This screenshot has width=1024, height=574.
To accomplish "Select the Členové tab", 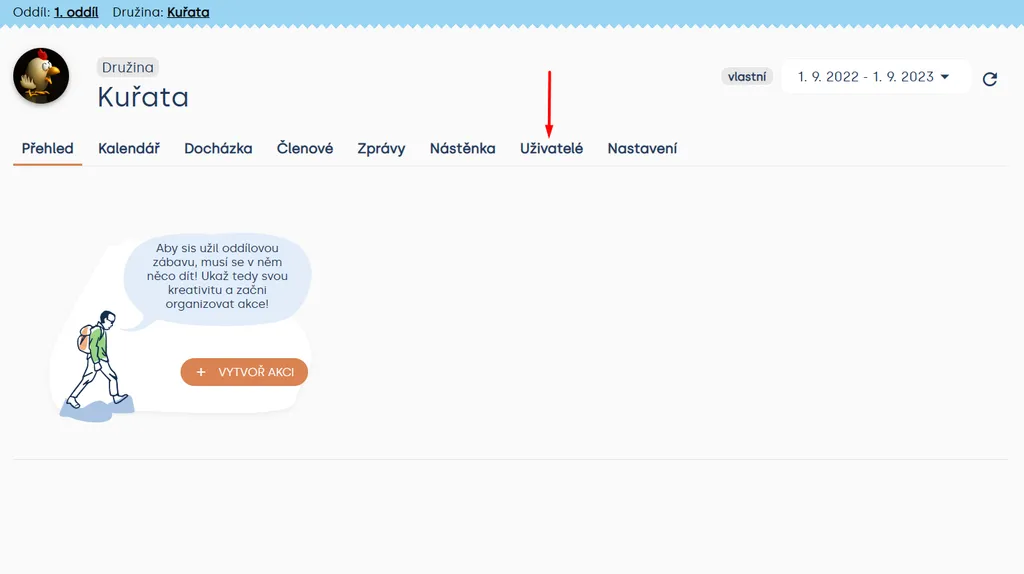I will [x=305, y=148].
